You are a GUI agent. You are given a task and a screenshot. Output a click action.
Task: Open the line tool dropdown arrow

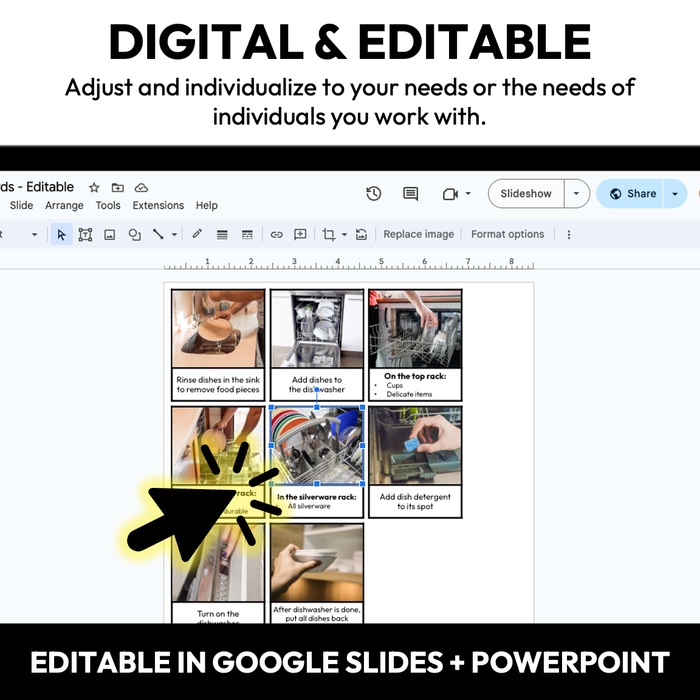[174, 235]
